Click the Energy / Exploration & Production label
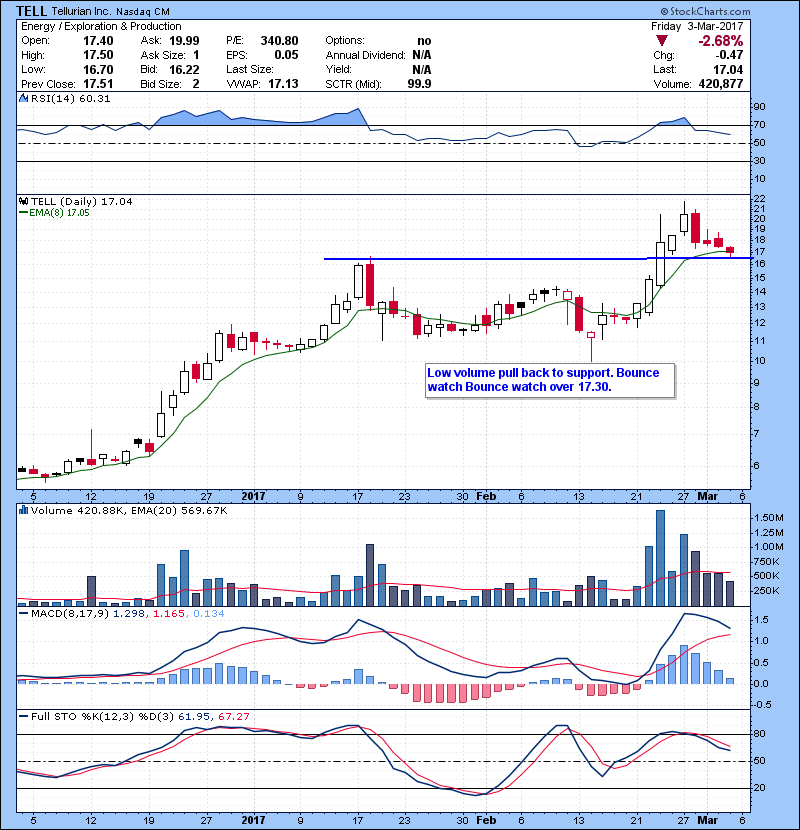Viewport: 800px width, 830px height. point(101,26)
